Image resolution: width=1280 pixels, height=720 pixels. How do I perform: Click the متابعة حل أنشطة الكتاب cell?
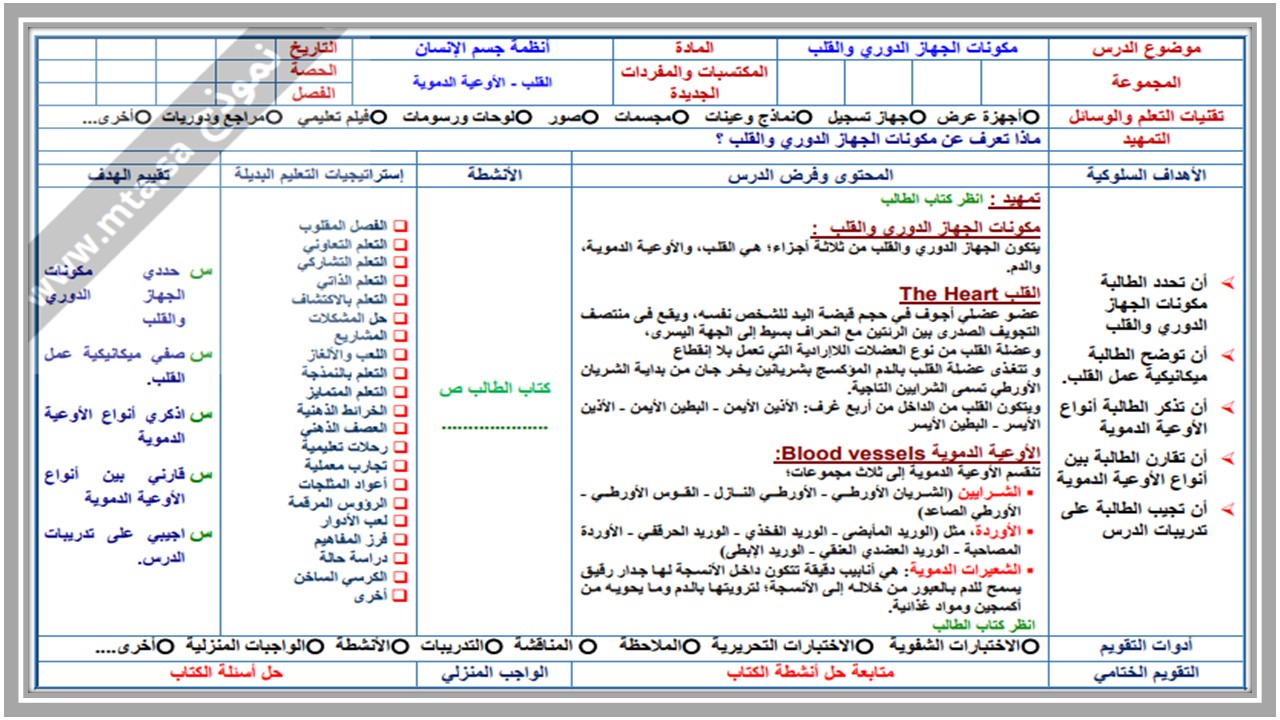[811, 673]
